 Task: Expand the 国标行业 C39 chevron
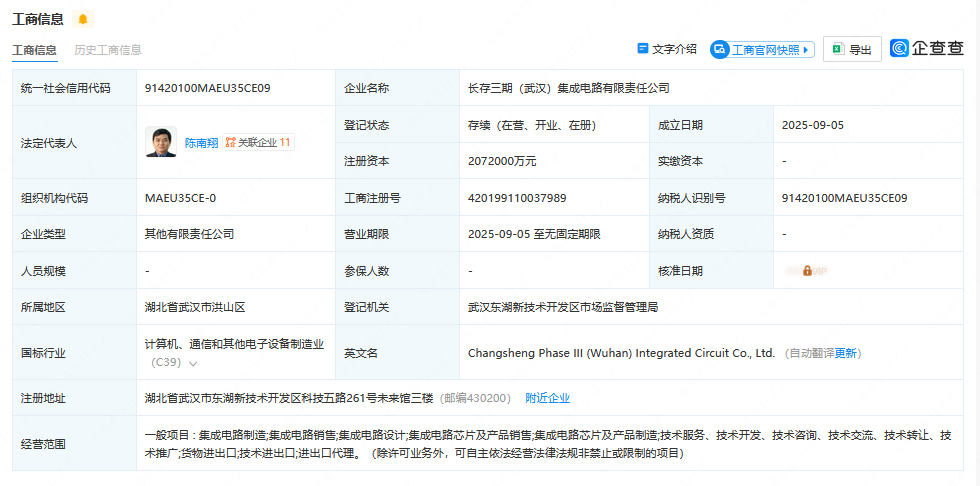pyautogui.click(x=193, y=363)
